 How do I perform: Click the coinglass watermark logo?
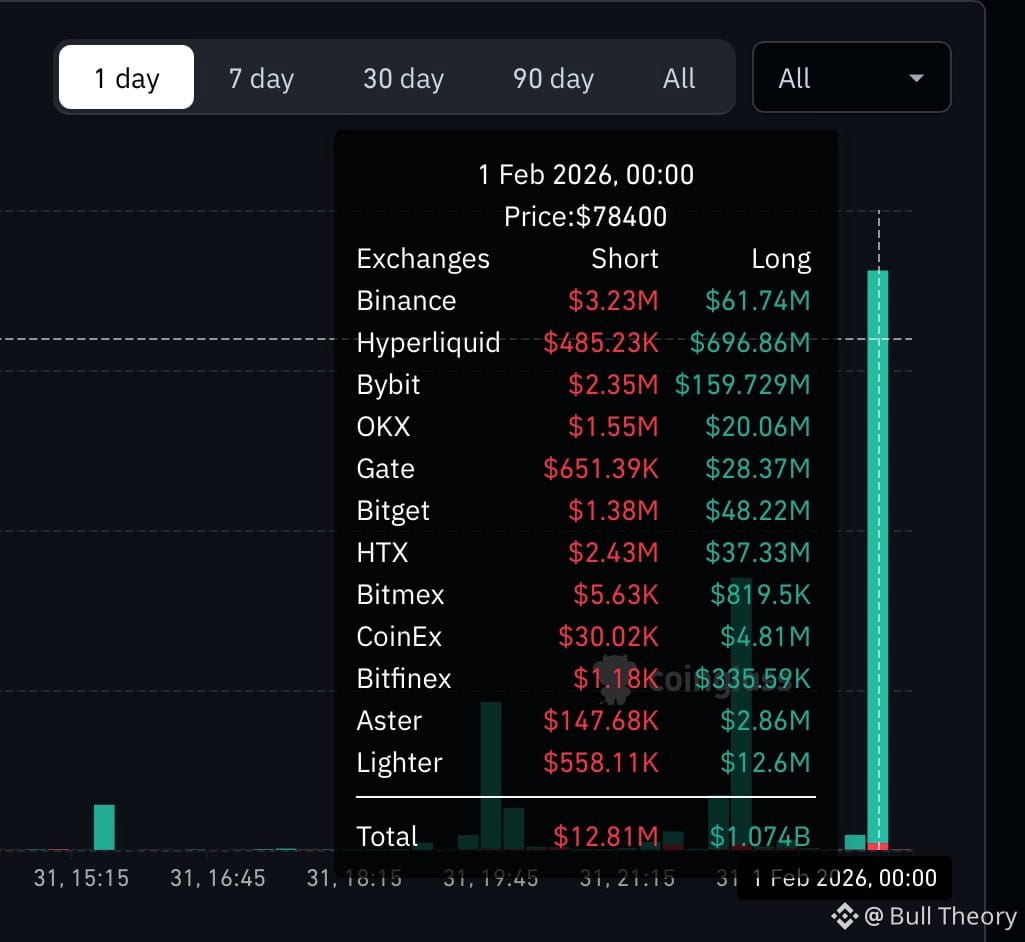(x=615, y=677)
